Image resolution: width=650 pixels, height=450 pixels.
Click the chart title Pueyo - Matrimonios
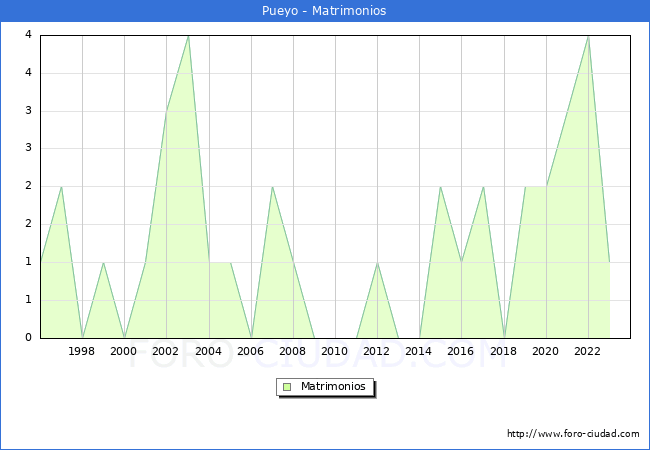(x=325, y=11)
